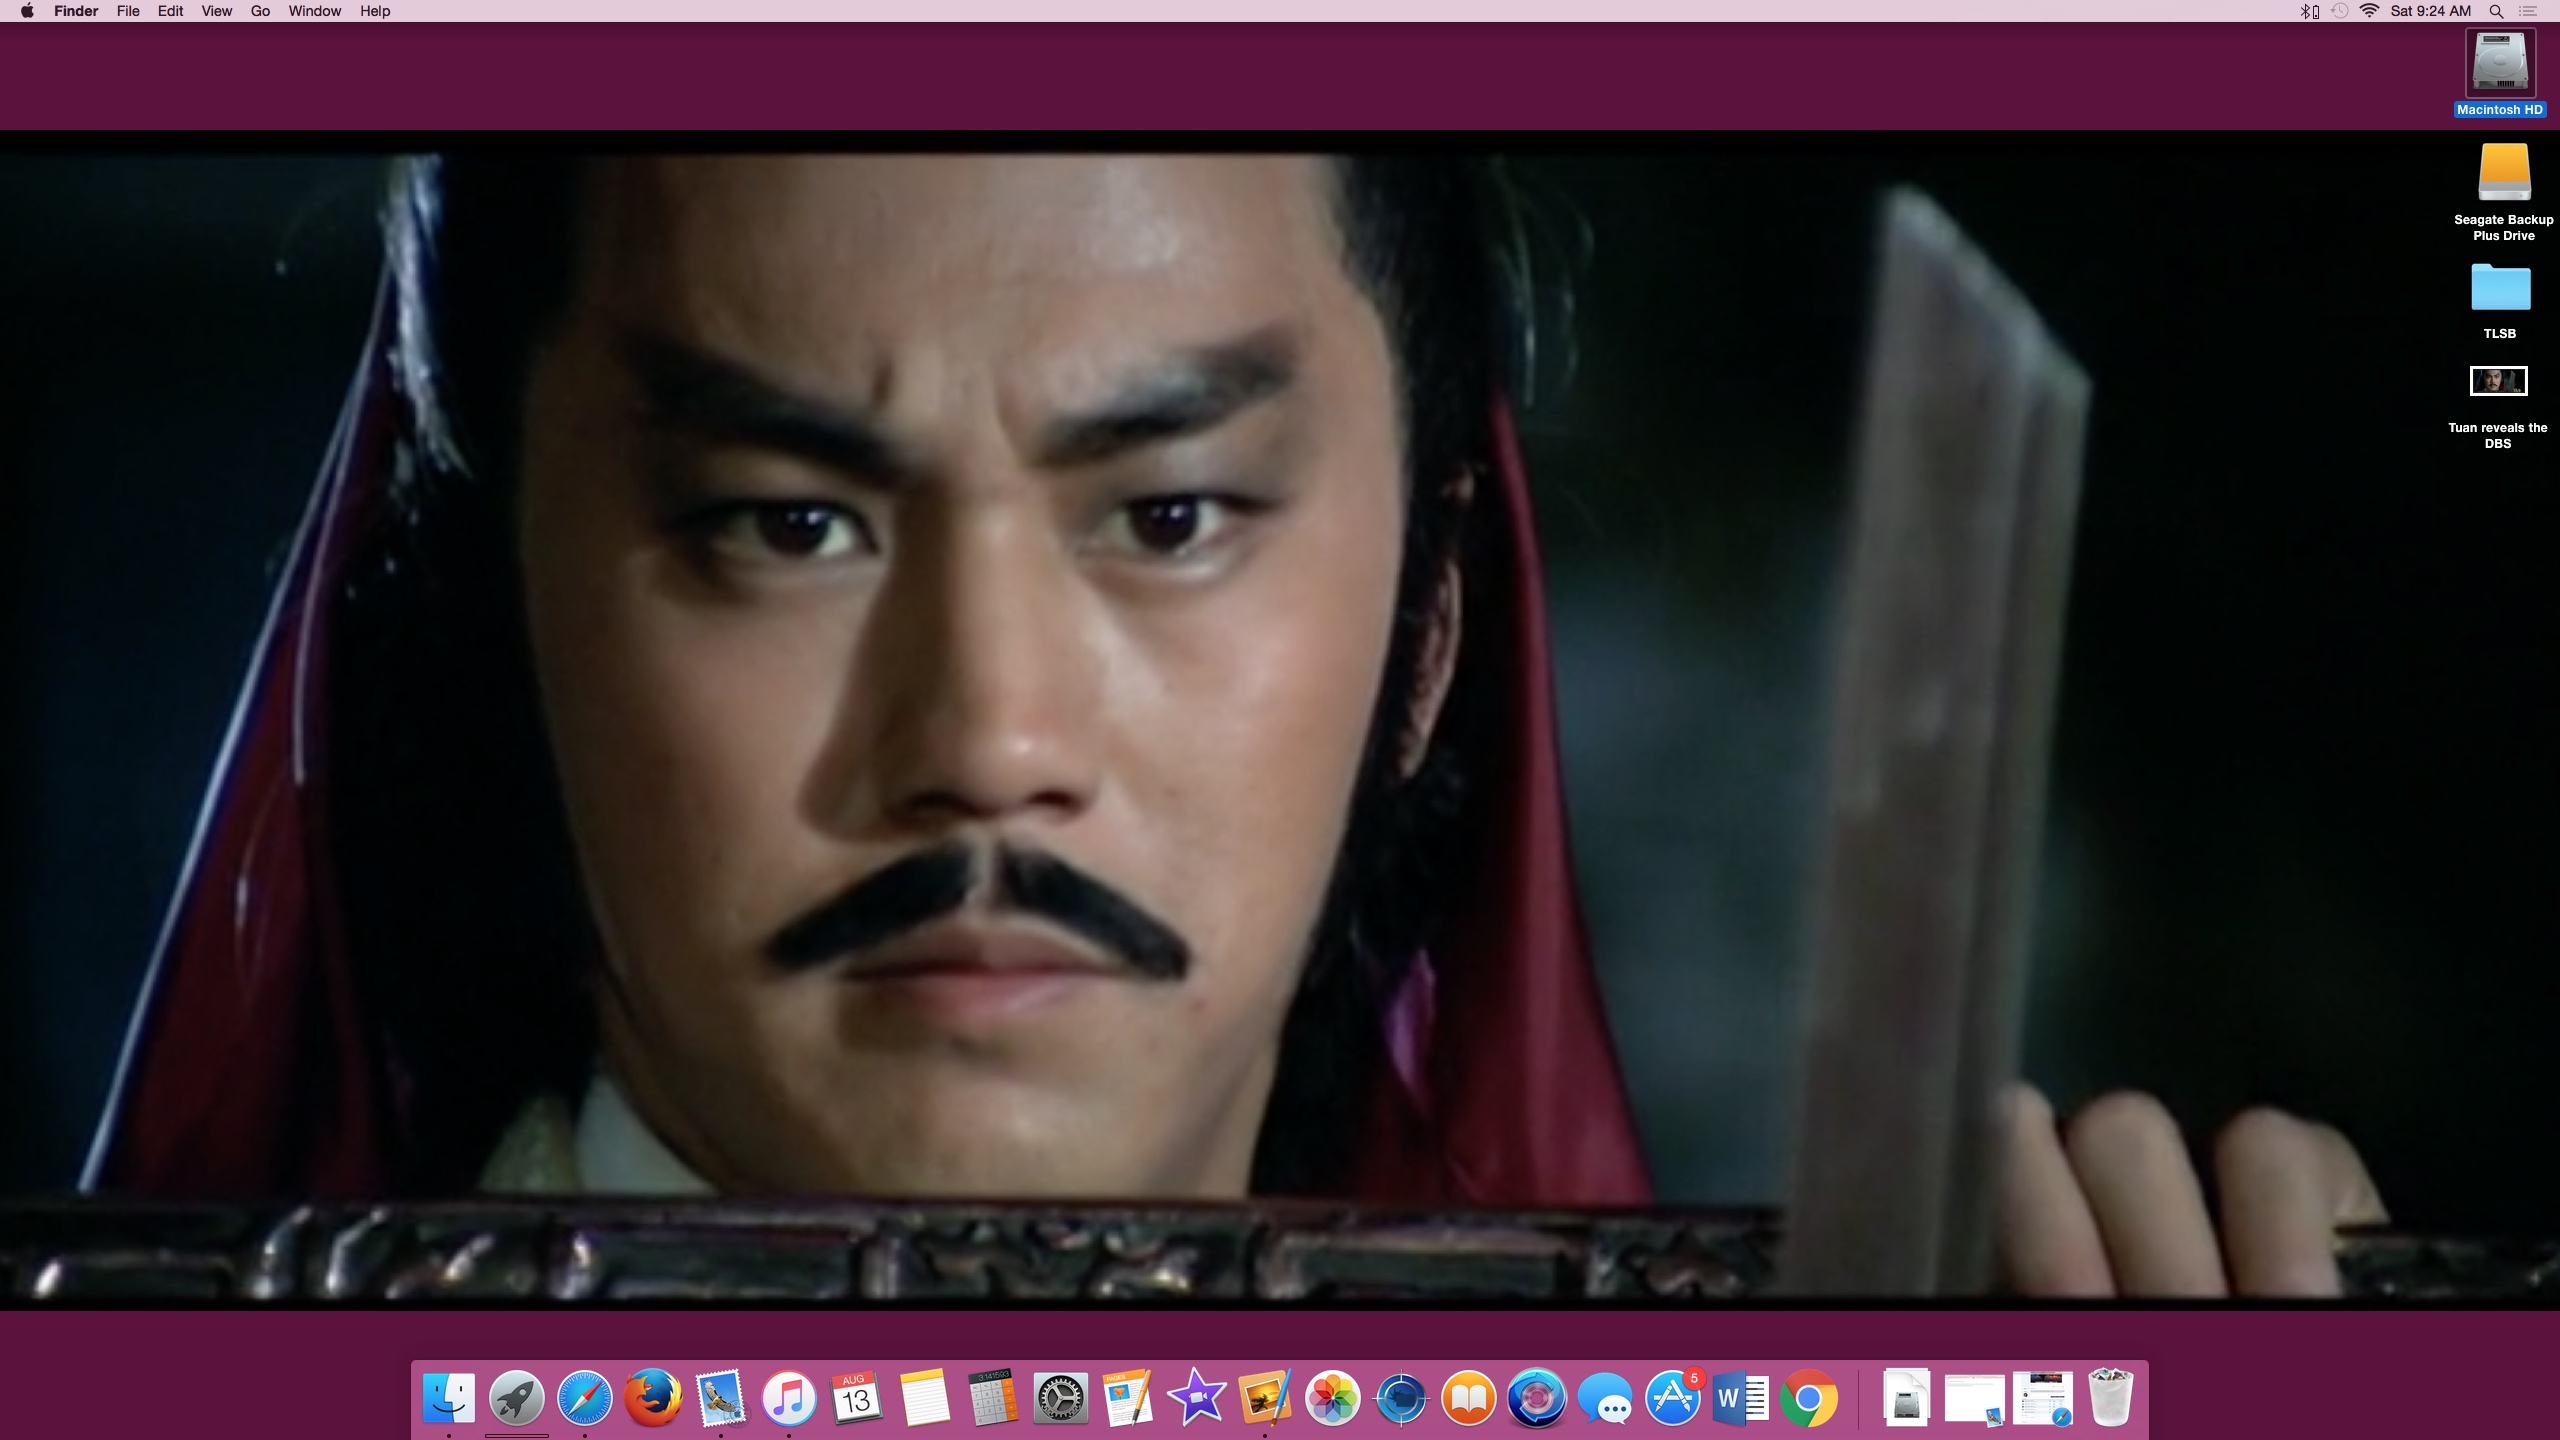The height and width of the screenshot is (1440, 2560).
Task: Click the Bluetooth status icon
Action: click(2309, 11)
